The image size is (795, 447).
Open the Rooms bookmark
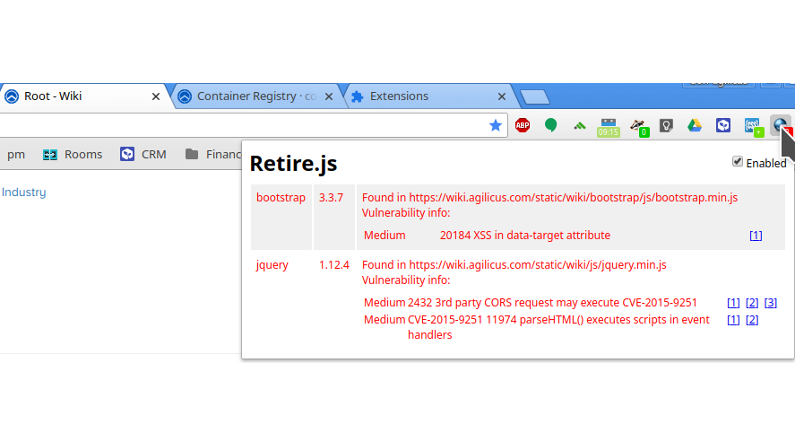pos(72,154)
